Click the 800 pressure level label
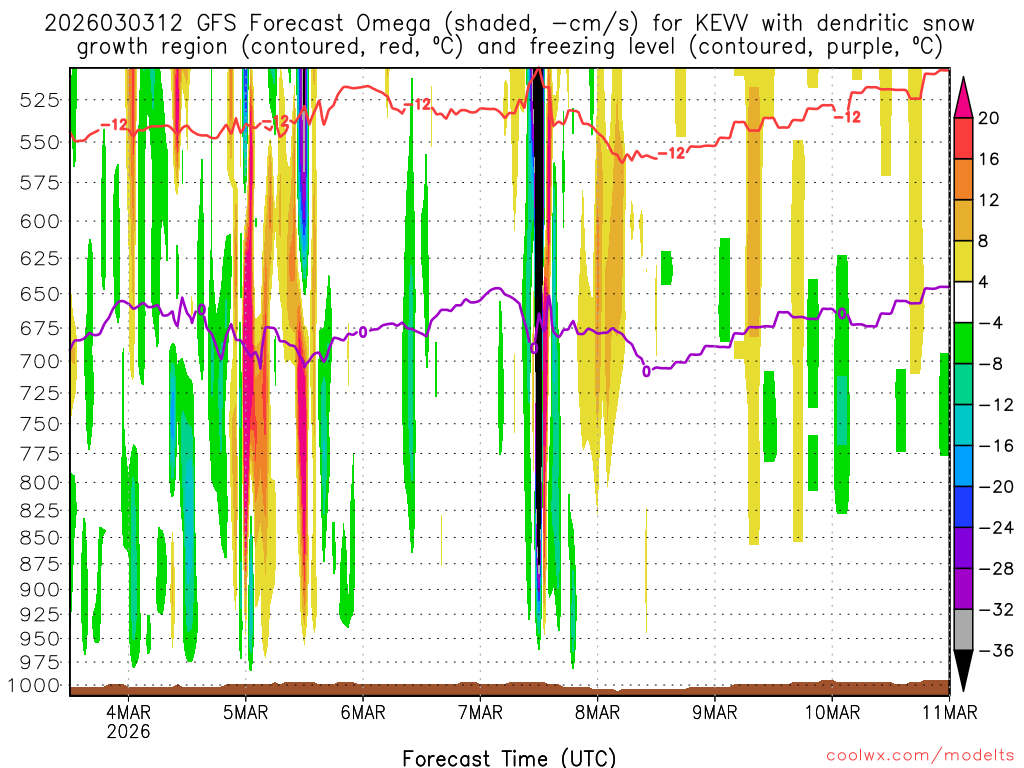 (x=39, y=483)
